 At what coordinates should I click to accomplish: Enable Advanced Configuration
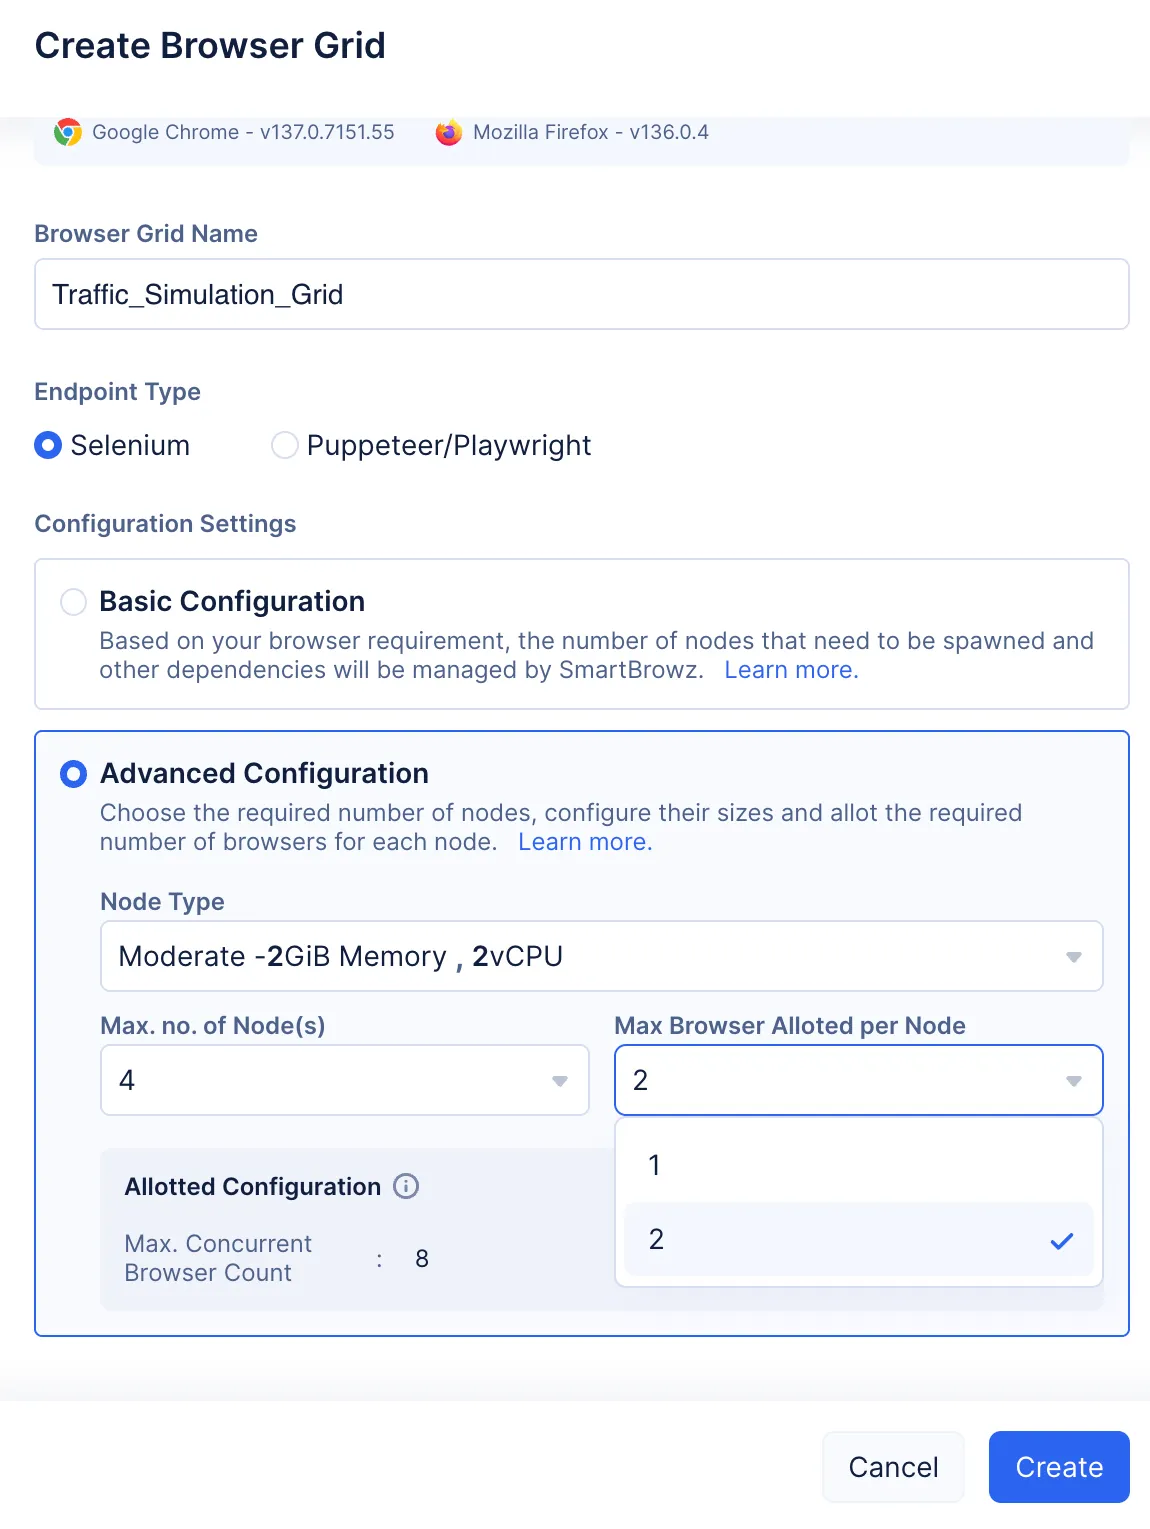(x=73, y=773)
